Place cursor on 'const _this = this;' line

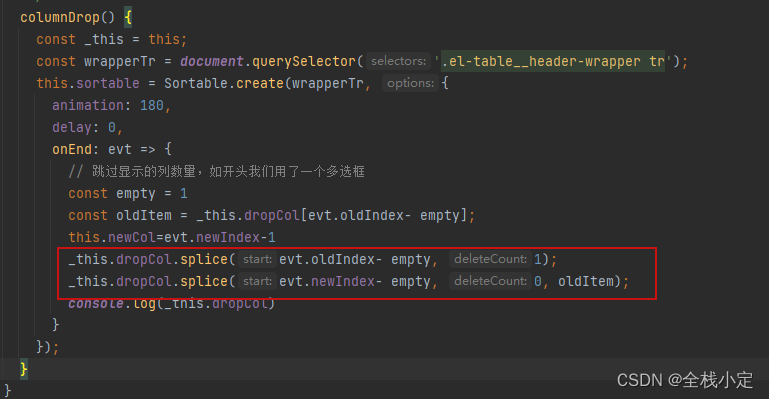[x=111, y=39]
